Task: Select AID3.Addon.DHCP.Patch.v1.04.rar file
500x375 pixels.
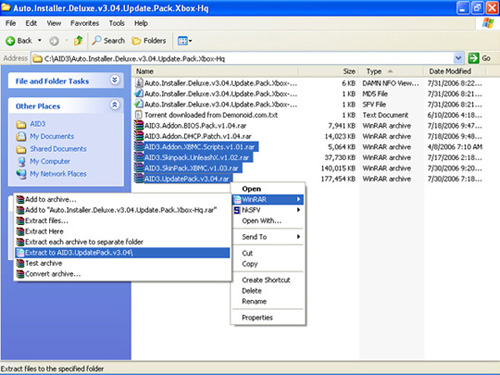Action: point(198,136)
